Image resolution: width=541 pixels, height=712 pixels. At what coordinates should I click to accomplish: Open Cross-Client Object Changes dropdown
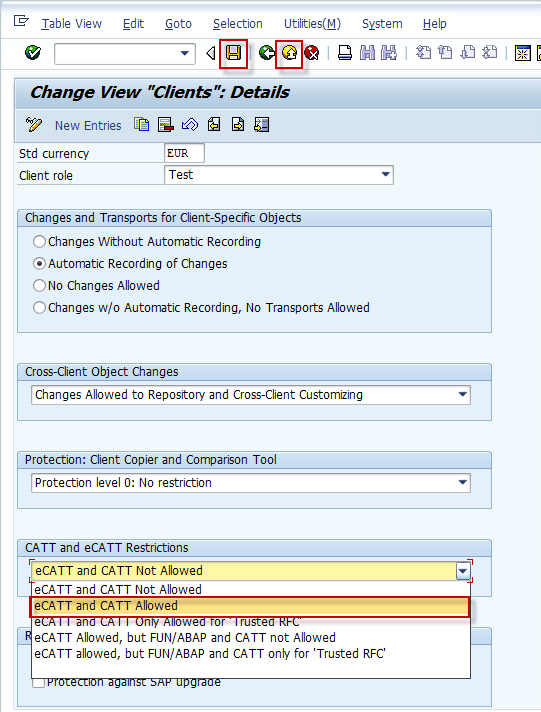[462, 395]
